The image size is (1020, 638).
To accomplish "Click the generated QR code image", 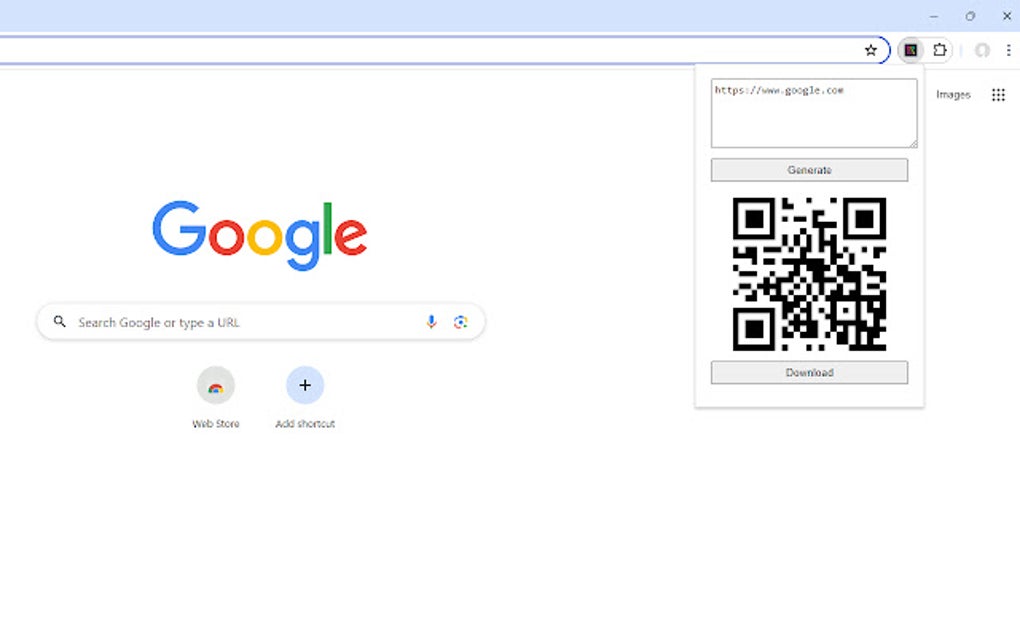I will (809, 274).
